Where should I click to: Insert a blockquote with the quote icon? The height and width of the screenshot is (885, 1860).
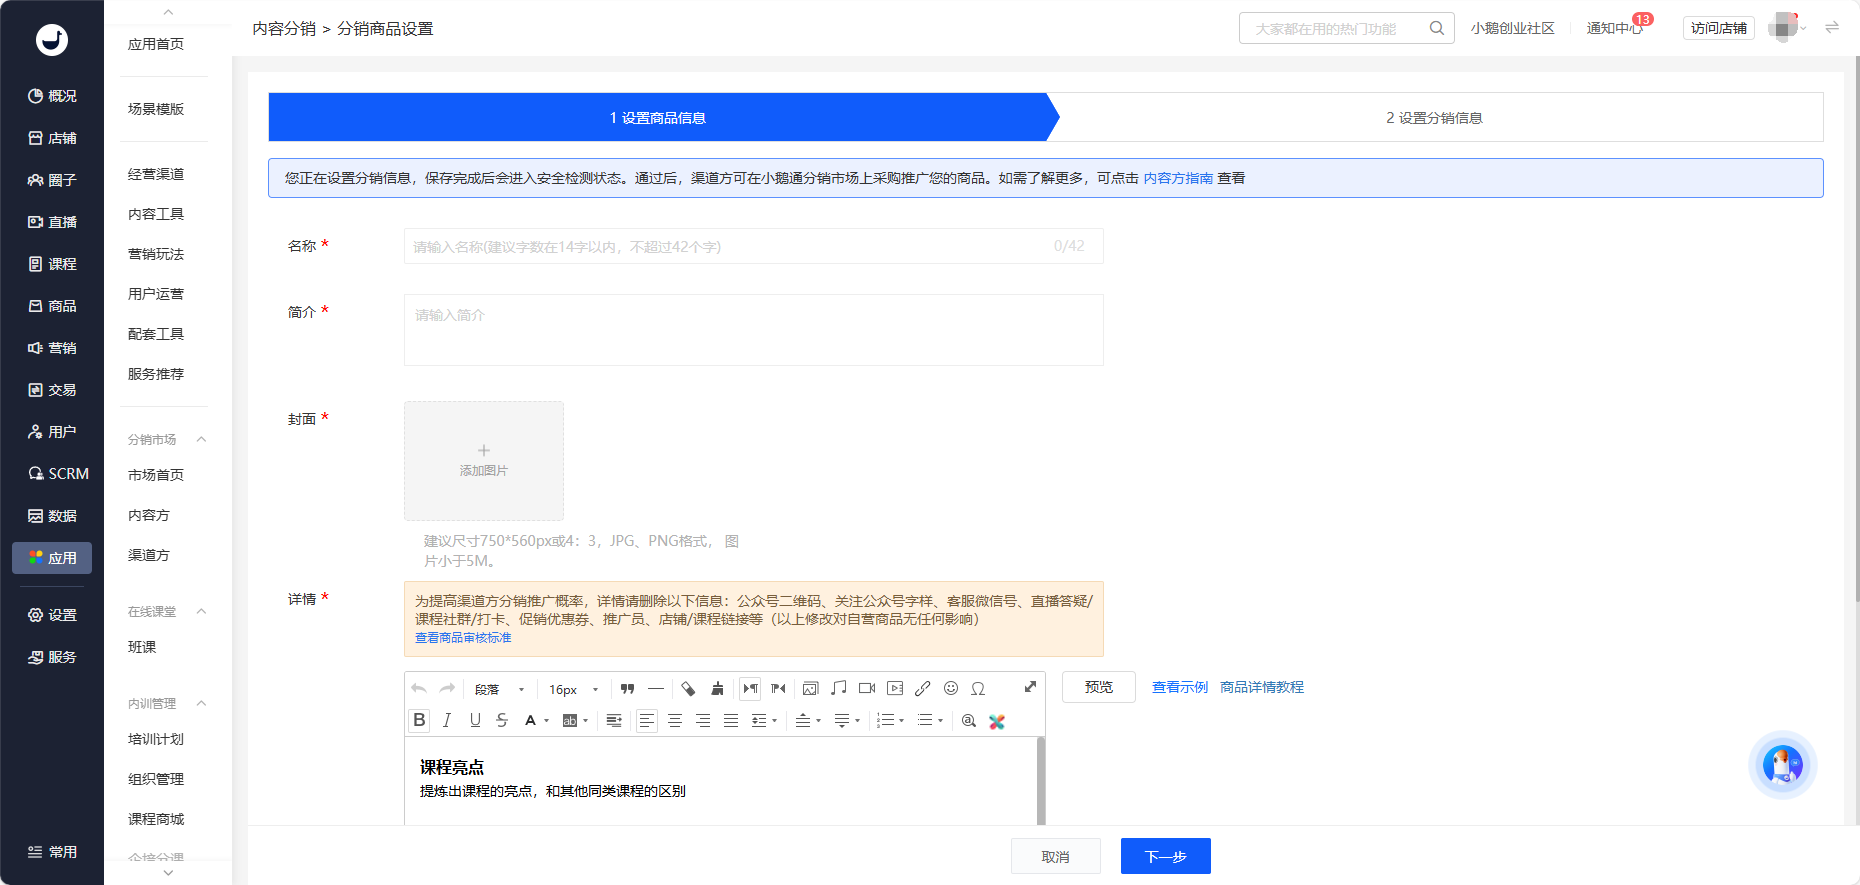[x=627, y=688]
